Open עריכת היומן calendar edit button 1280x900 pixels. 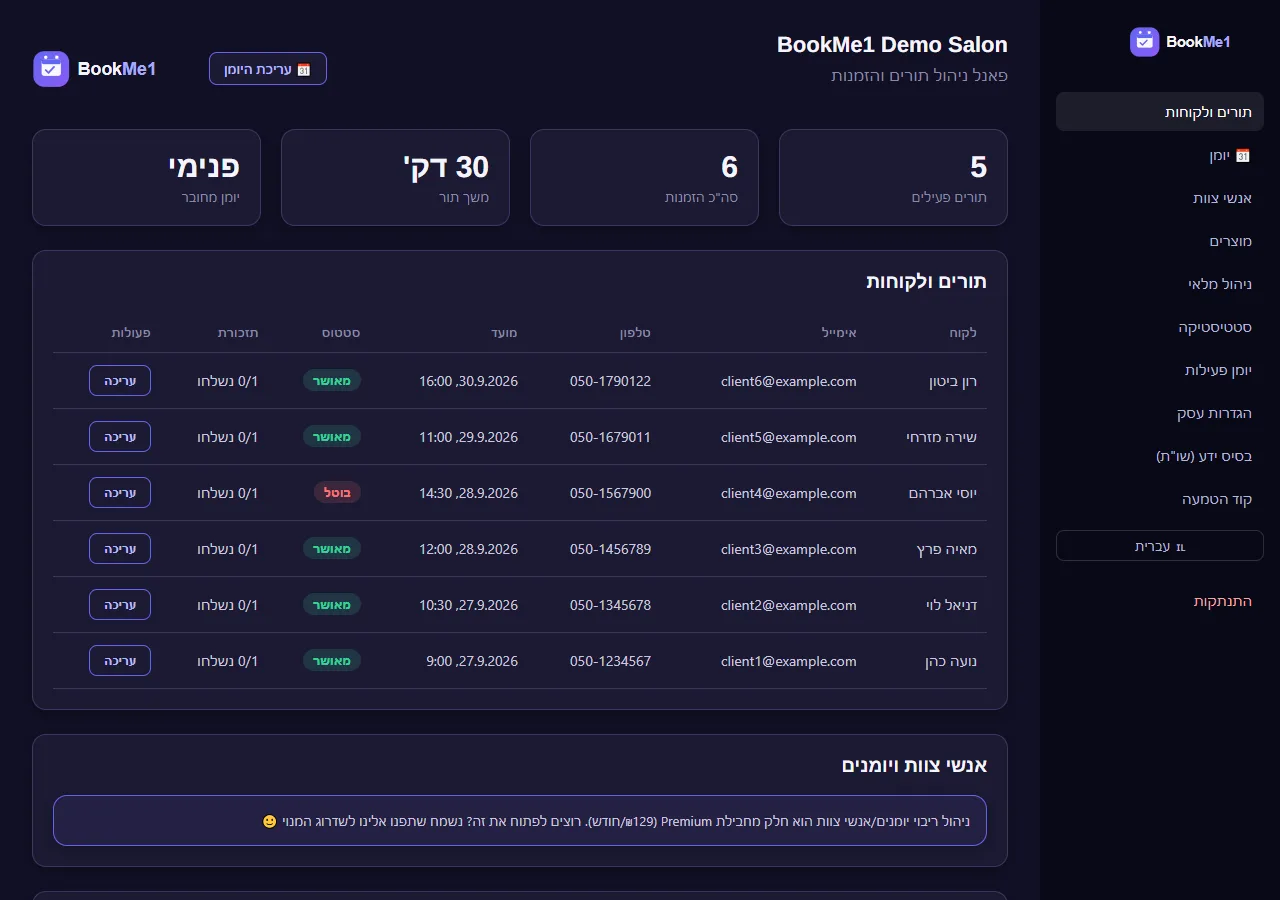pyautogui.click(x=268, y=69)
